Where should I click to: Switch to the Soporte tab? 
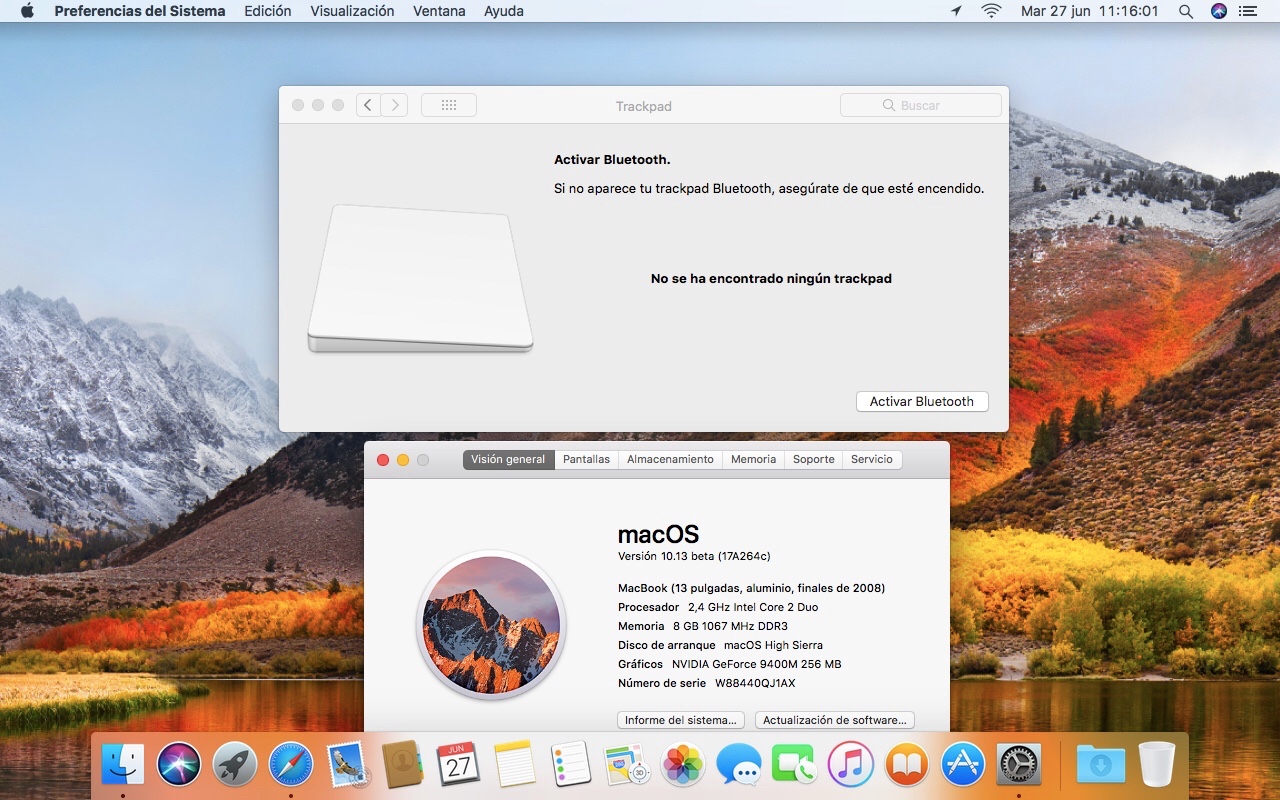point(814,459)
